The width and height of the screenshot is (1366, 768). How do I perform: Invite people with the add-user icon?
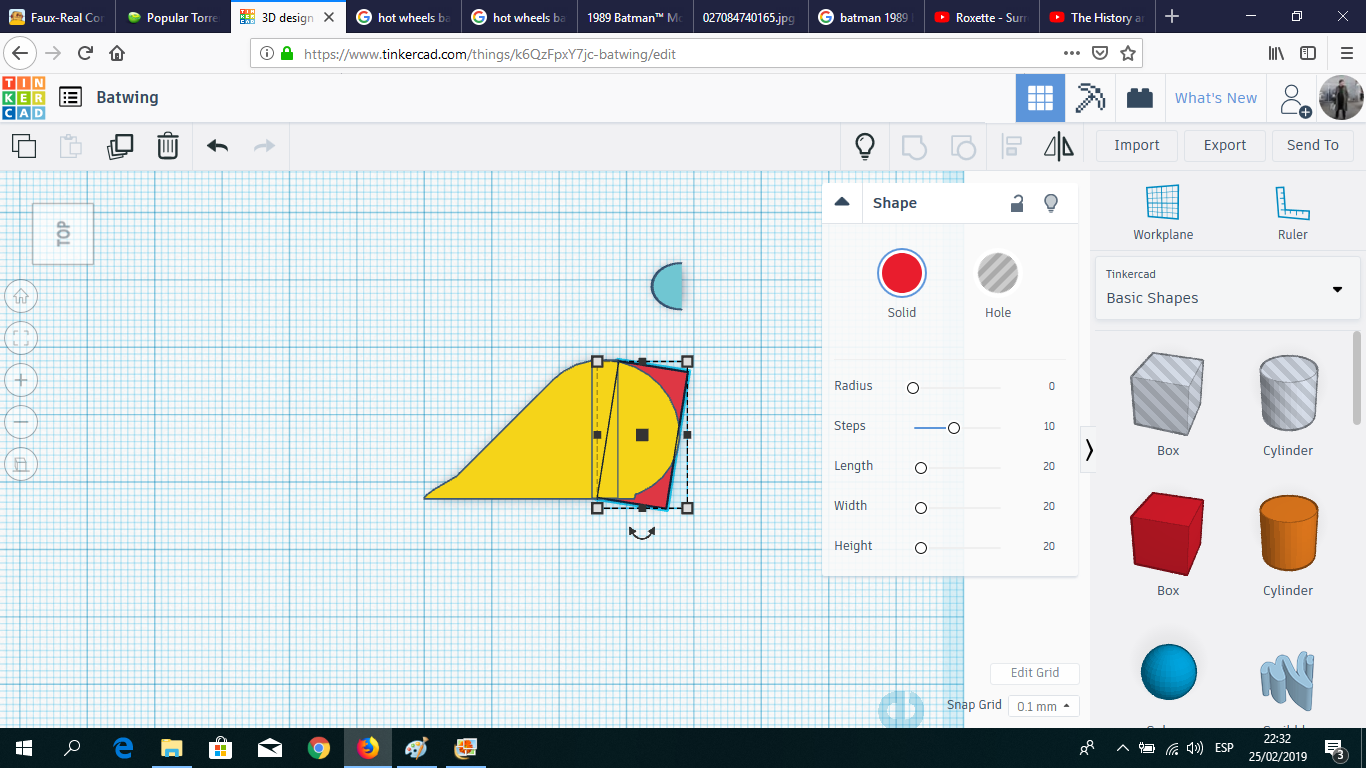pyautogui.click(x=1294, y=98)
